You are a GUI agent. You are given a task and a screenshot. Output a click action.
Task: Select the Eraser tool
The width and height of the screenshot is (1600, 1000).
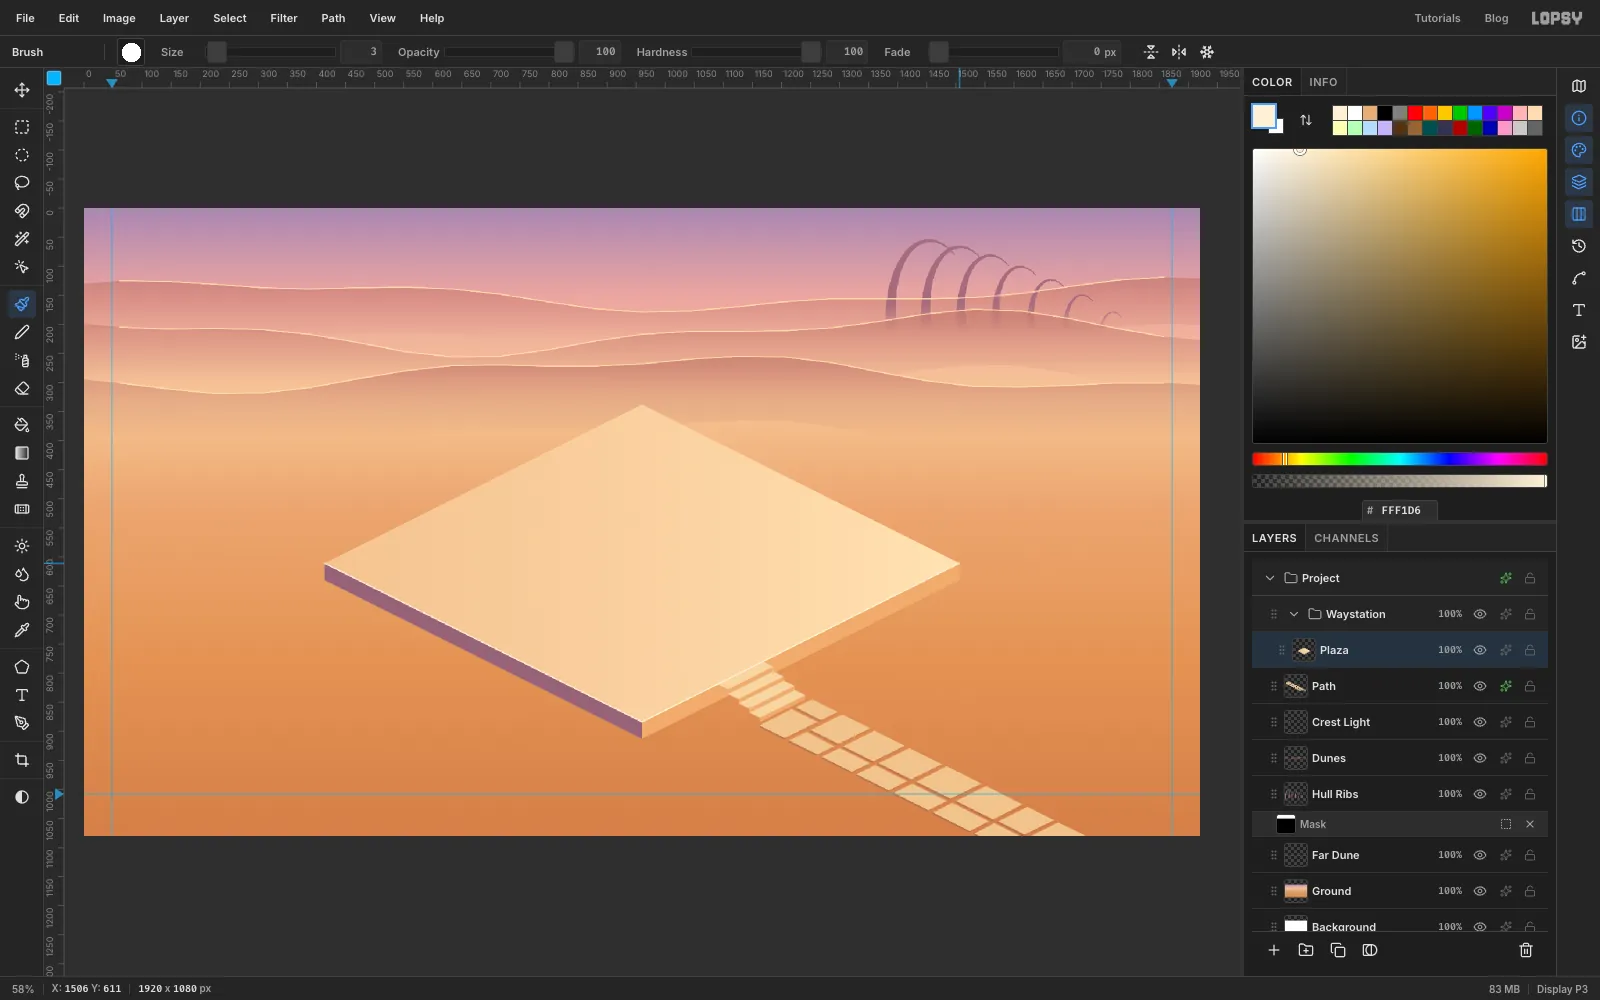coord(22,388)
